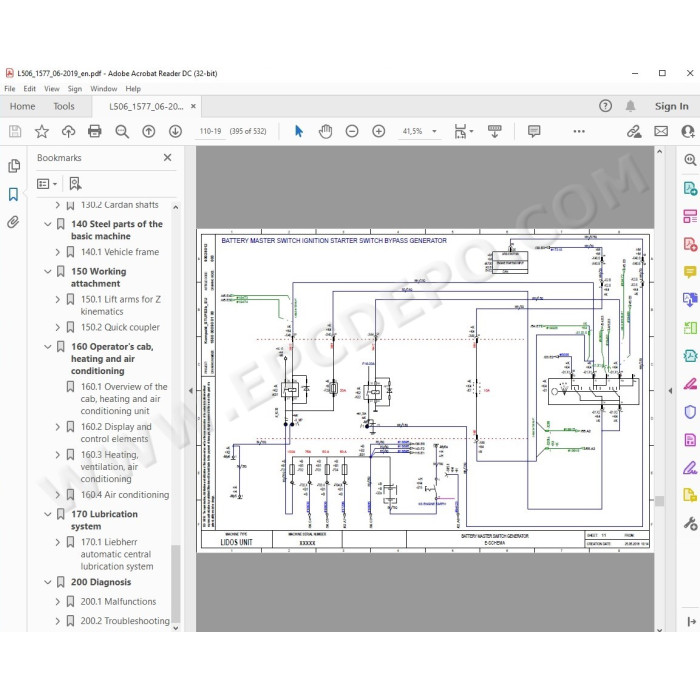Click the zoom percentage field 41,5%

coord(412,131)
